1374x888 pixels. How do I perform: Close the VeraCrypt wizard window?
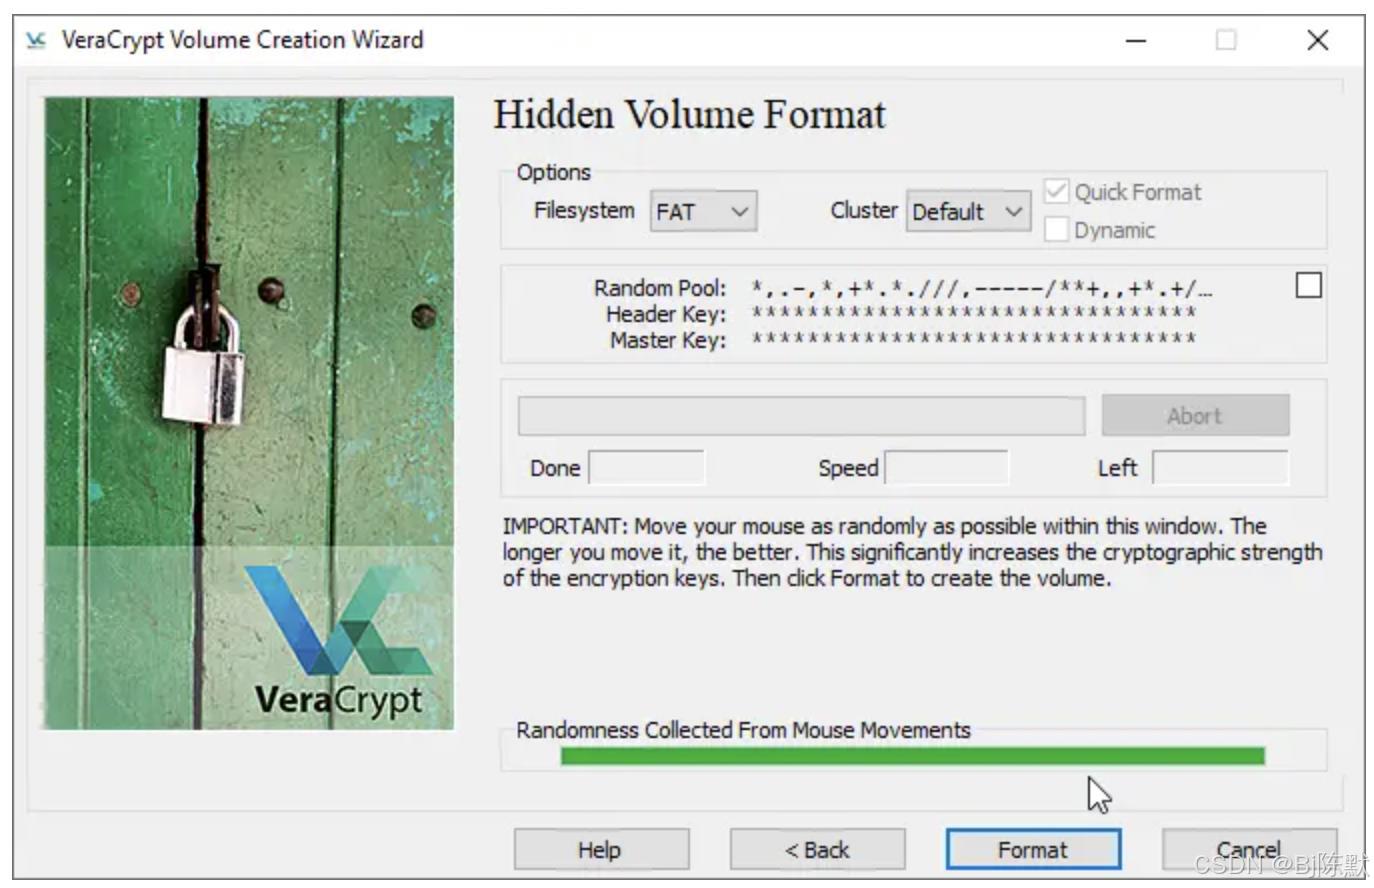coord(1318,40)
